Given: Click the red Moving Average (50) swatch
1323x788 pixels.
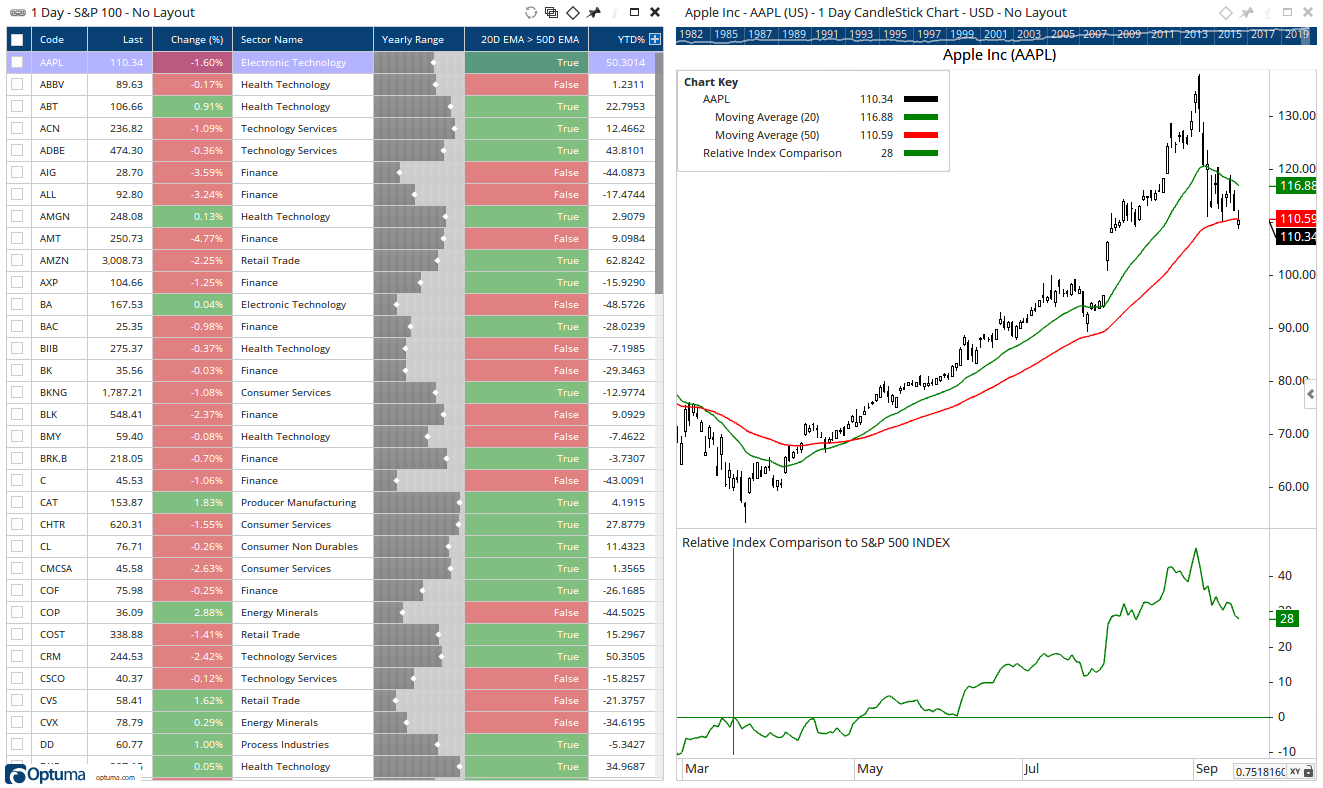Looking at the screenshot, I should [920, 135].
